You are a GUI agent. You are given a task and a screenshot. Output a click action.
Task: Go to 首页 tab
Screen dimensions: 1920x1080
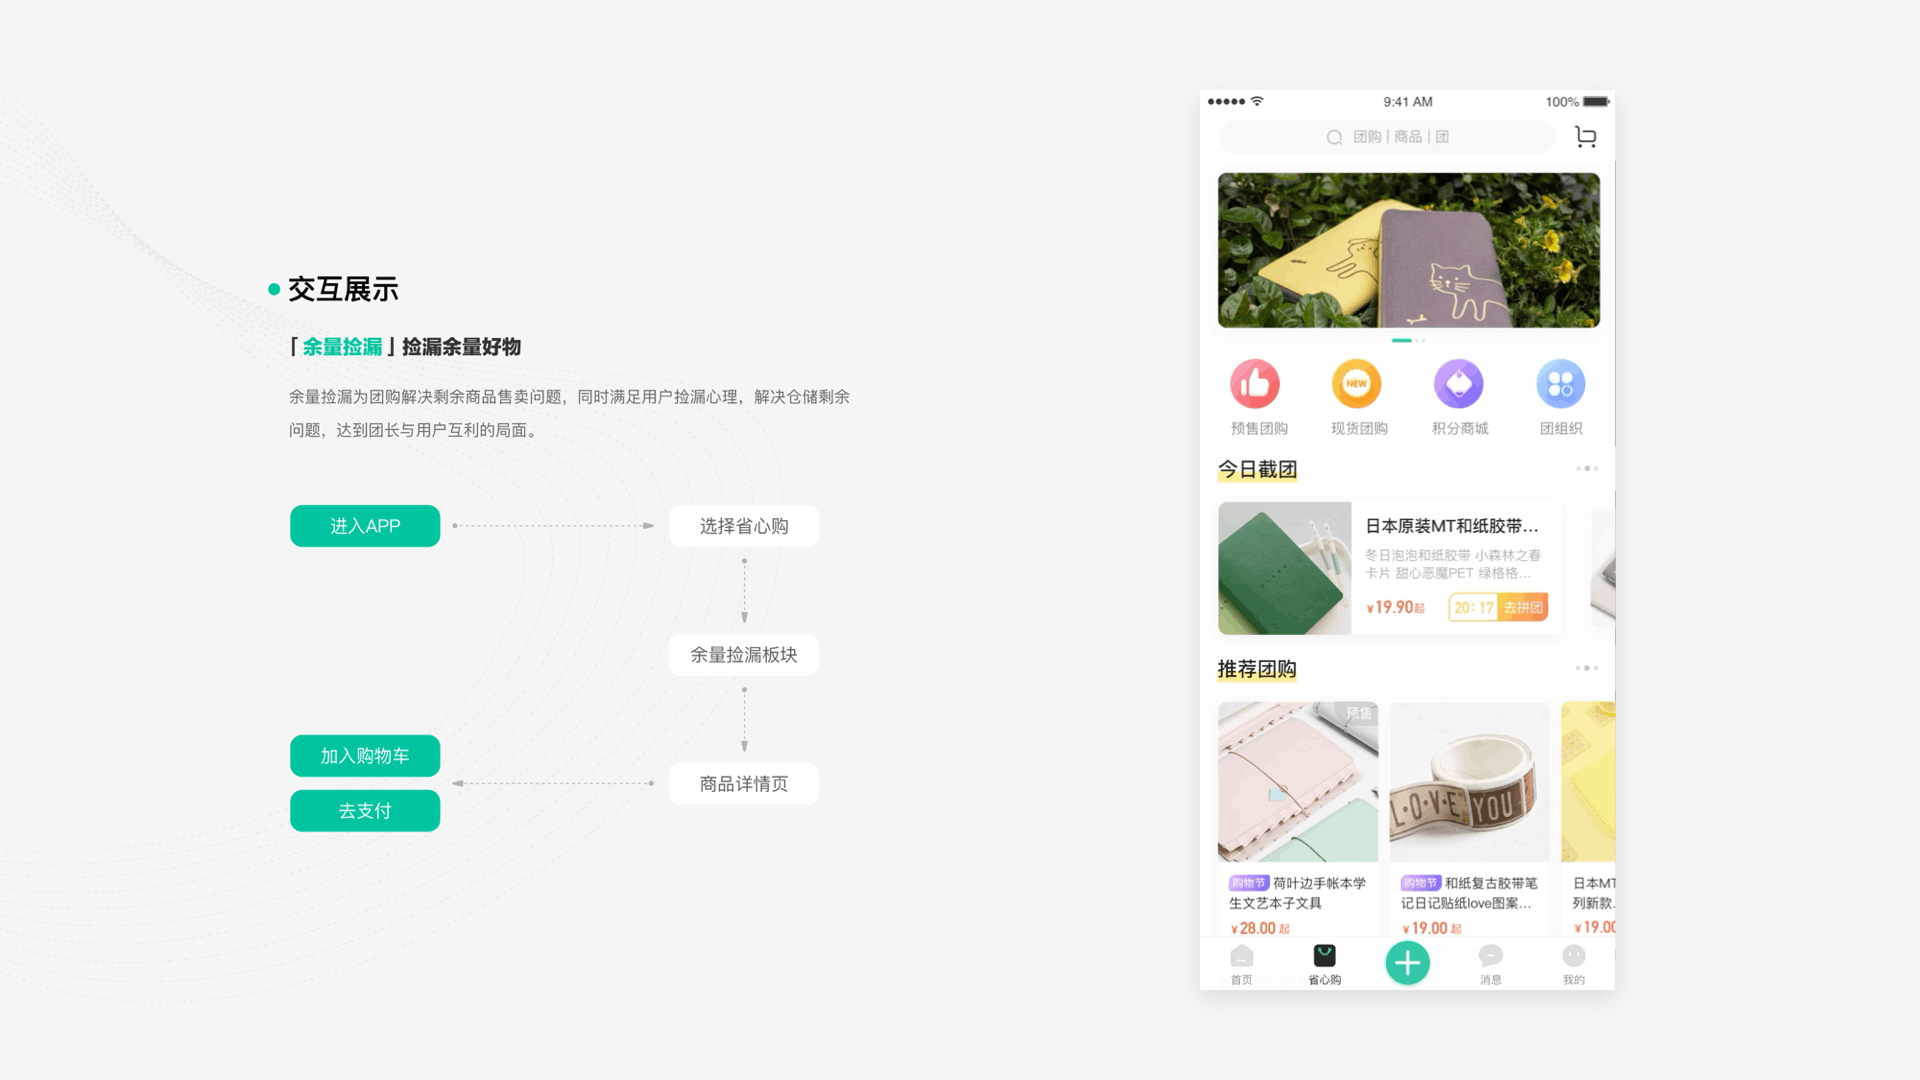[x=1241, y=965]
